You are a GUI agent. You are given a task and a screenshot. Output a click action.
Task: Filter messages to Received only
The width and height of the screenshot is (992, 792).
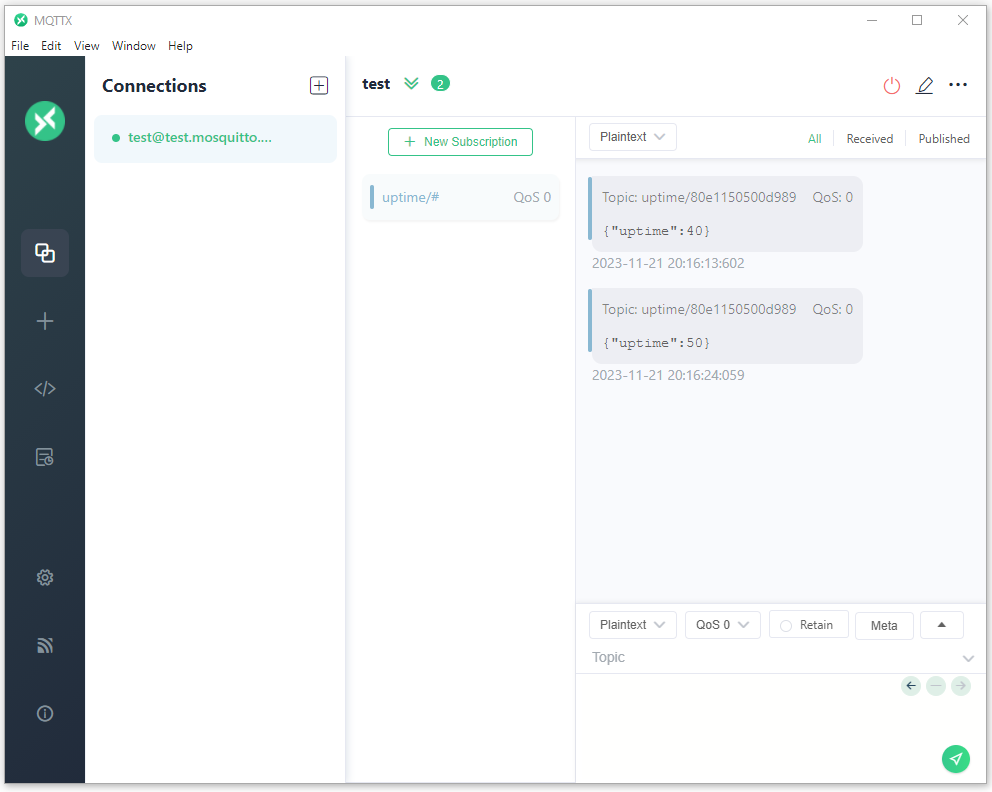(869, 139)
